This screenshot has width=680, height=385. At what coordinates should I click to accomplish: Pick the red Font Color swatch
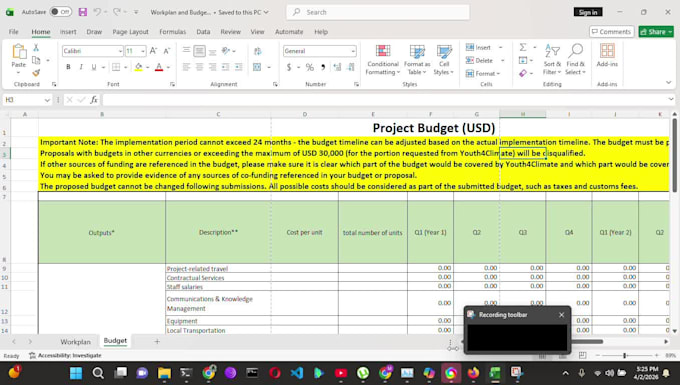pyautogui.click(x=159, y=67)
